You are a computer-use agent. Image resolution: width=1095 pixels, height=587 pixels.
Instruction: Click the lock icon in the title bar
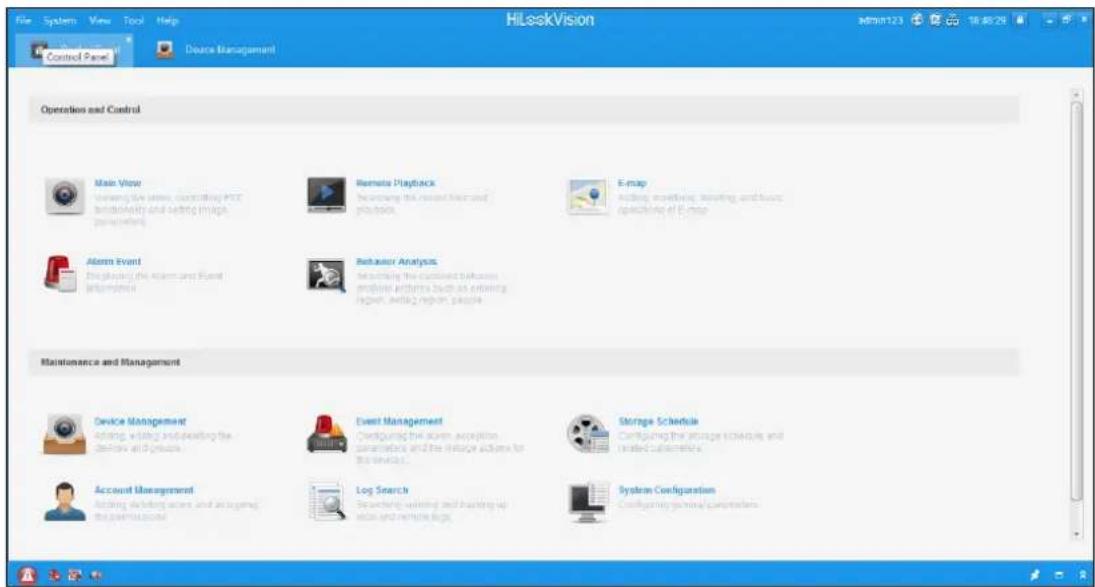pos(1020,20)
